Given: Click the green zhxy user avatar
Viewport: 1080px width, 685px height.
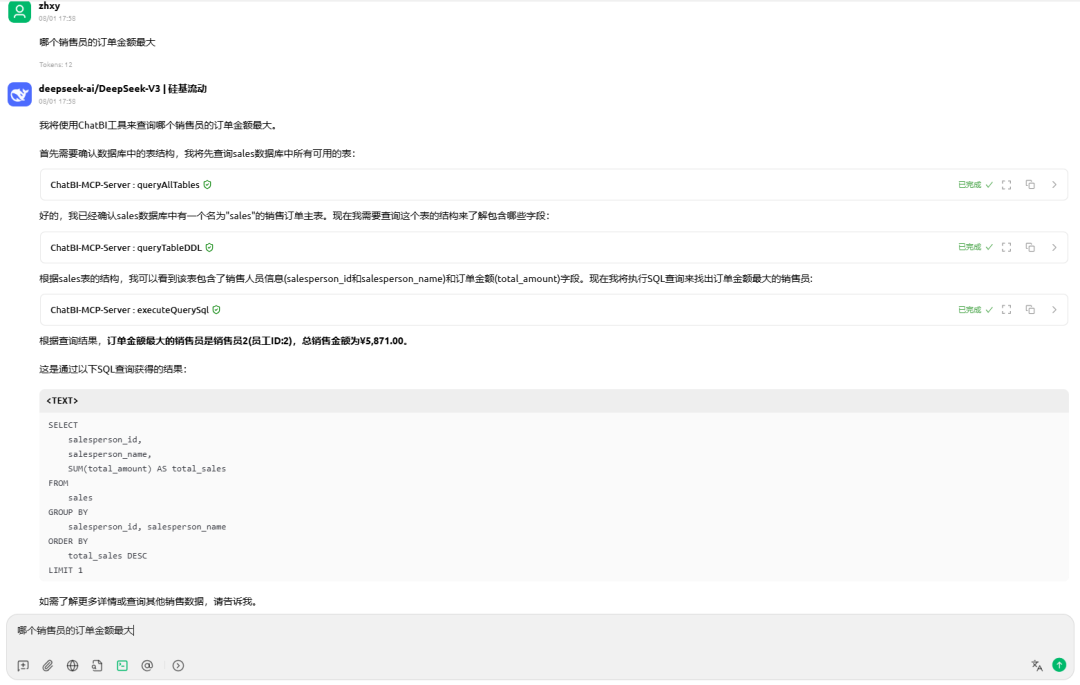Looking at the screenshot, I should coord(19,12).
